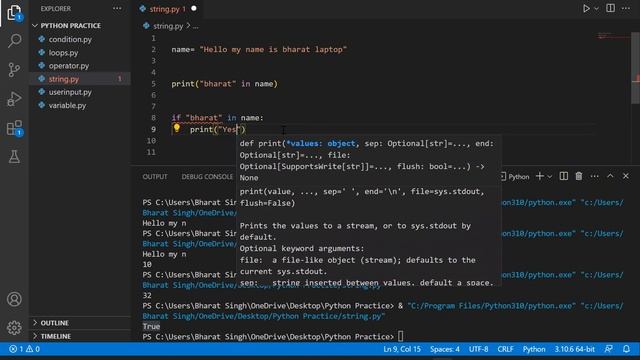The width and height of the screenshot is (640, 360).
Task: Create a new terminal with plus
Action: tap(540, 176)
